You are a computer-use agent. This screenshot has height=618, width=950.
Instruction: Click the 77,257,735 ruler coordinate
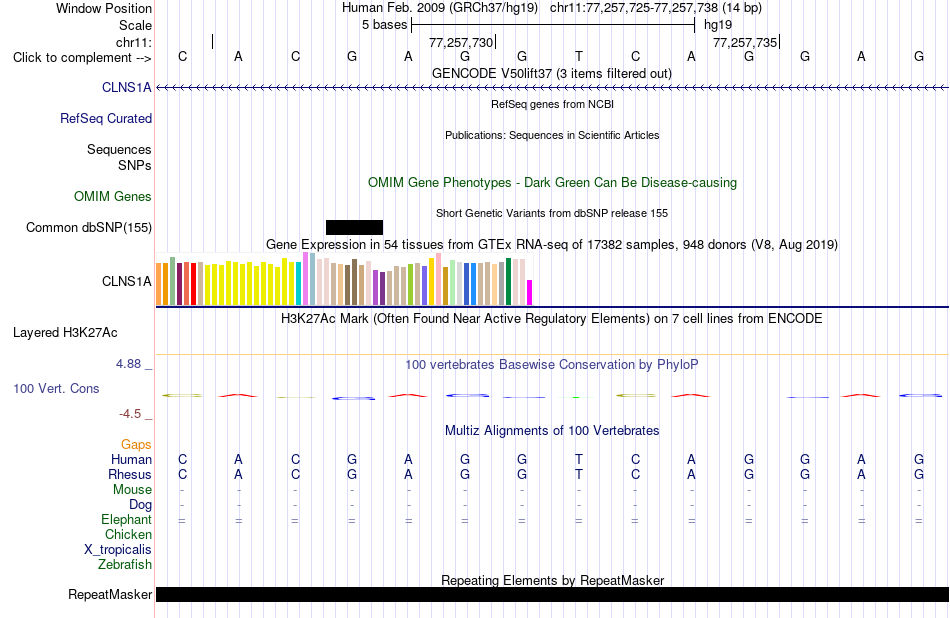(x=745, y=42)
